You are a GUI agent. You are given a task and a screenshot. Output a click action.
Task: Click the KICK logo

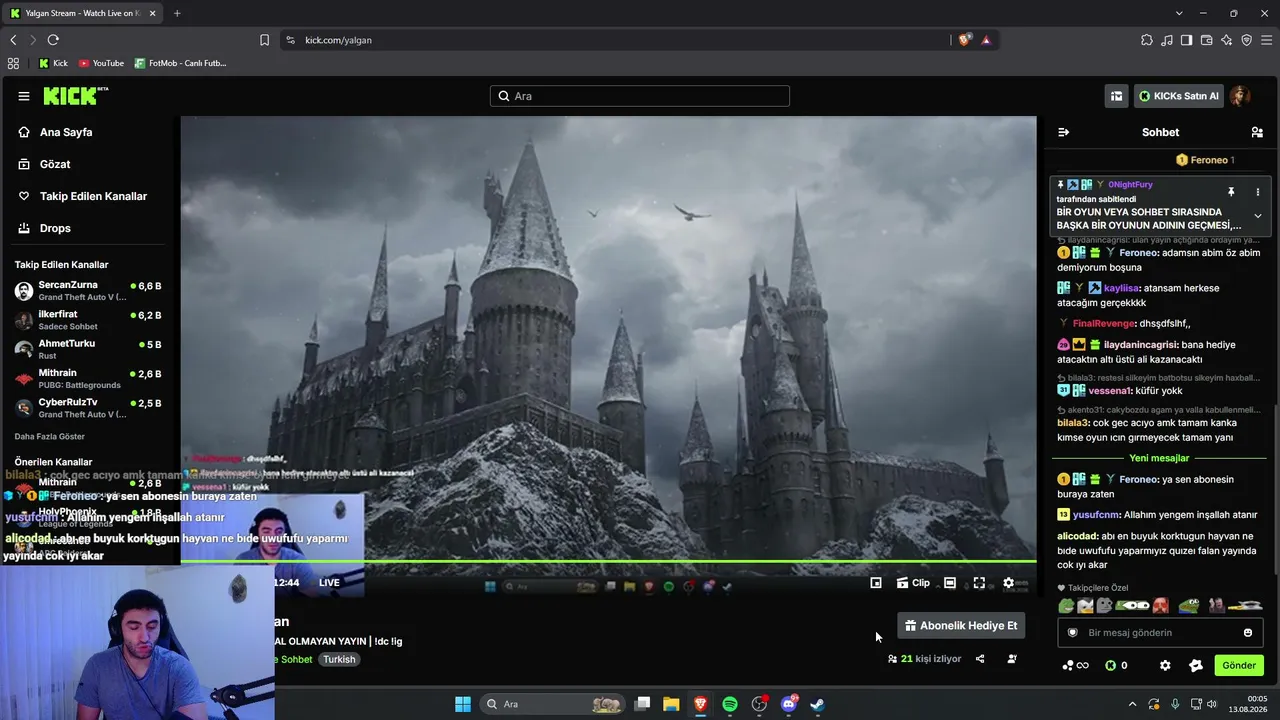(76, 96)
